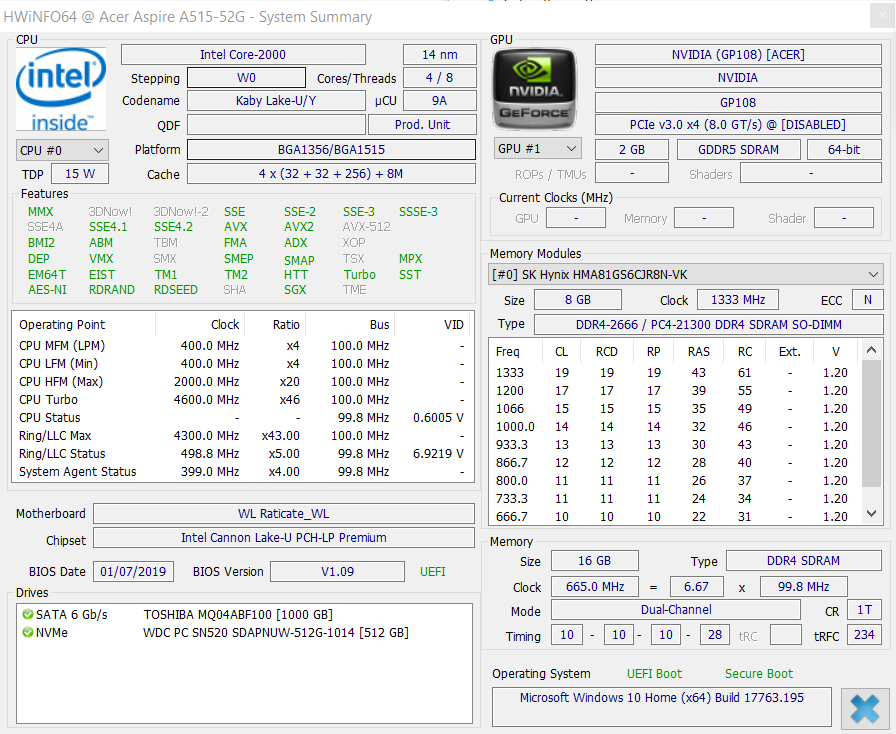Viewport: 896px width, 734px height.
Task: Click the AES-NI feature label
Action: pyautogui.click(x=47, y=290)
